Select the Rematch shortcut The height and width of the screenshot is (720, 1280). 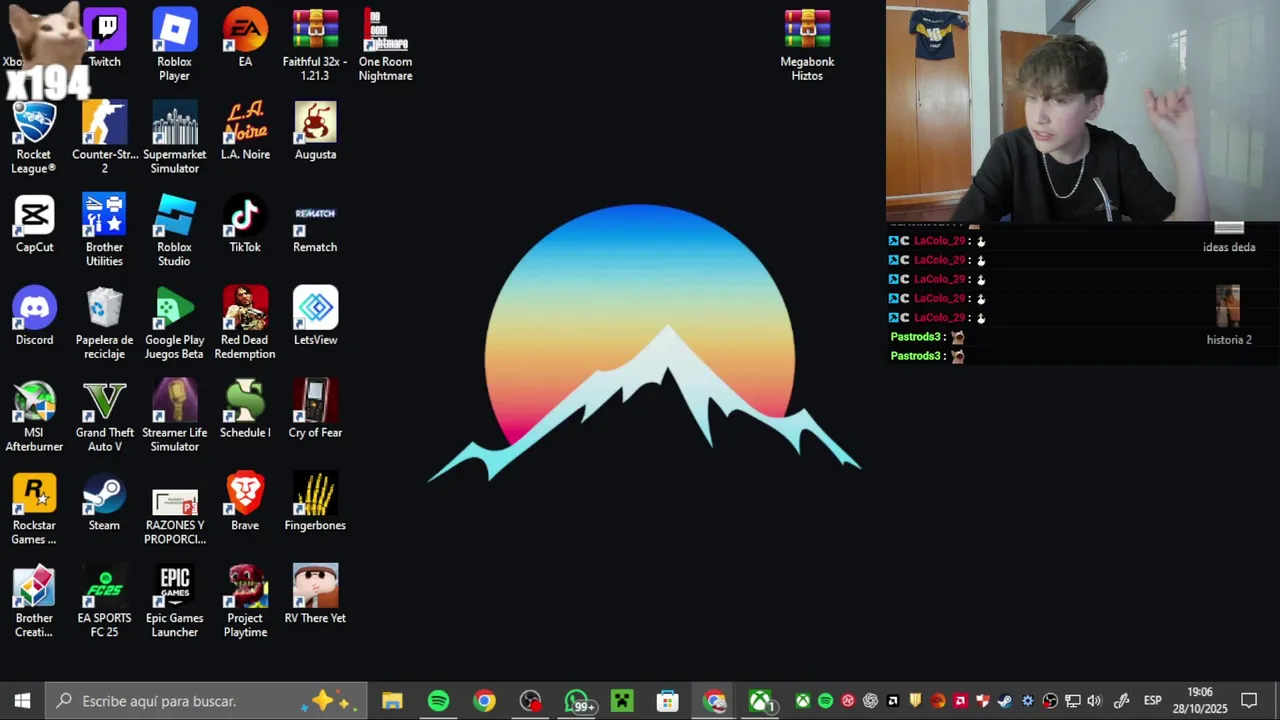[315, 224]
